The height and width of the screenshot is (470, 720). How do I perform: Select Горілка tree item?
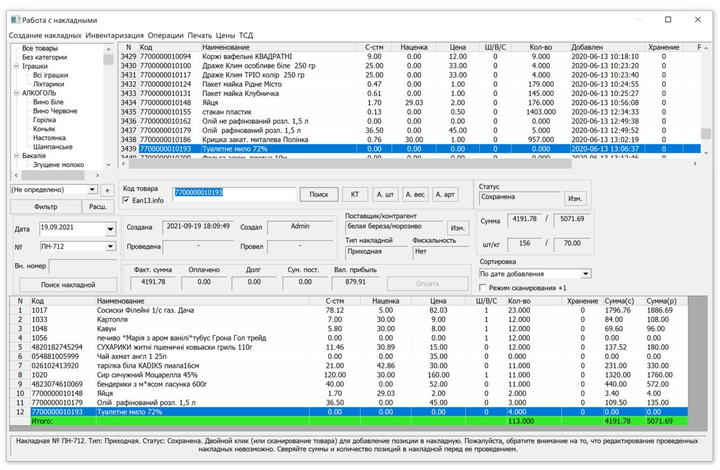tap(45, 120)
